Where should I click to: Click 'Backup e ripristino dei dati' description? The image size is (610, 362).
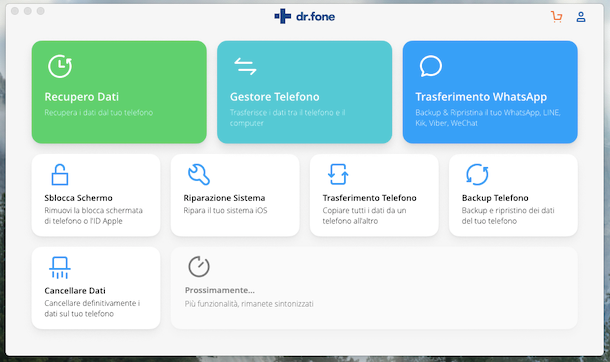(x=508, y=216)
